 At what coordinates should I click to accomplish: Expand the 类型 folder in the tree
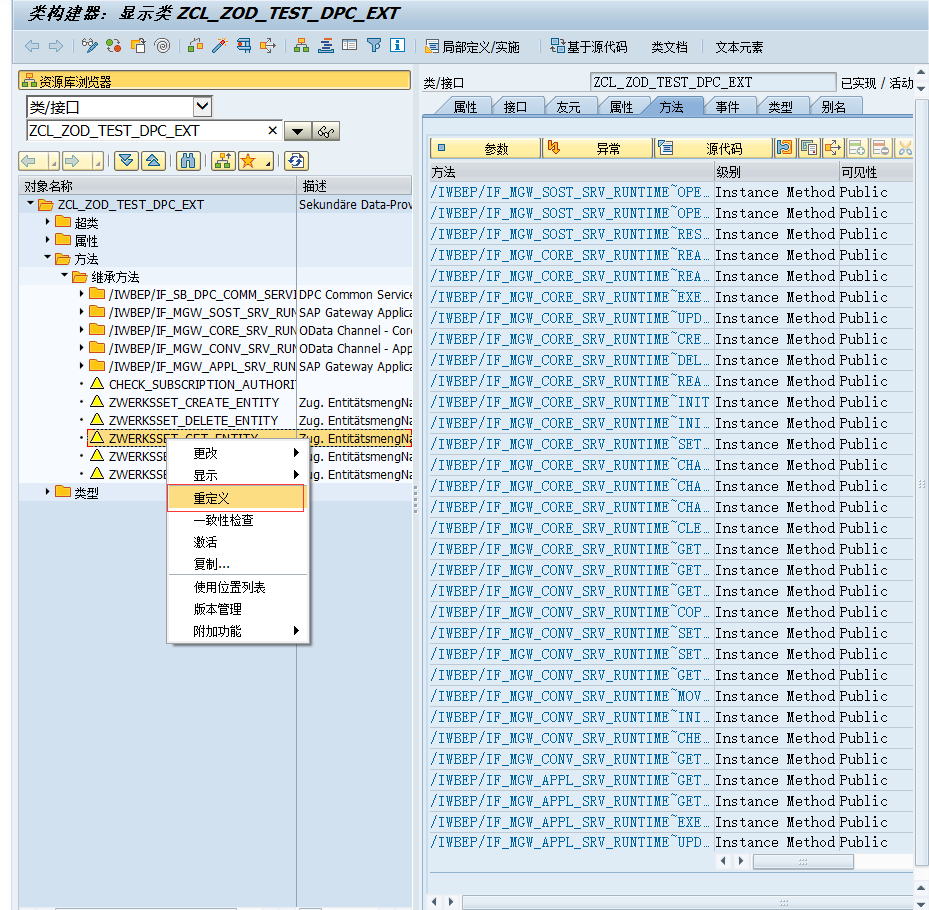point(47,492)
